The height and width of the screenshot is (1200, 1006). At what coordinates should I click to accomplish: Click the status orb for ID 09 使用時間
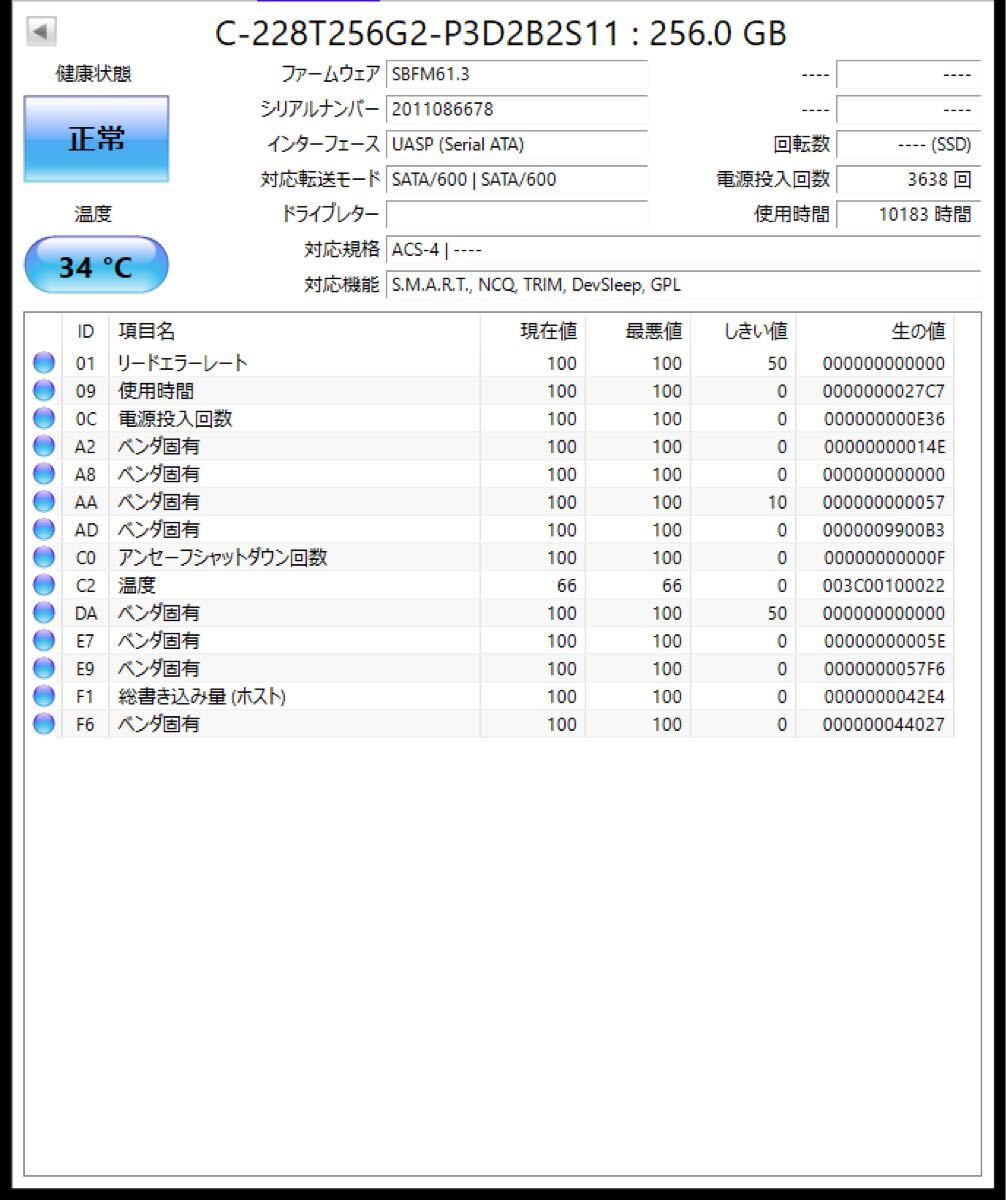44,391
